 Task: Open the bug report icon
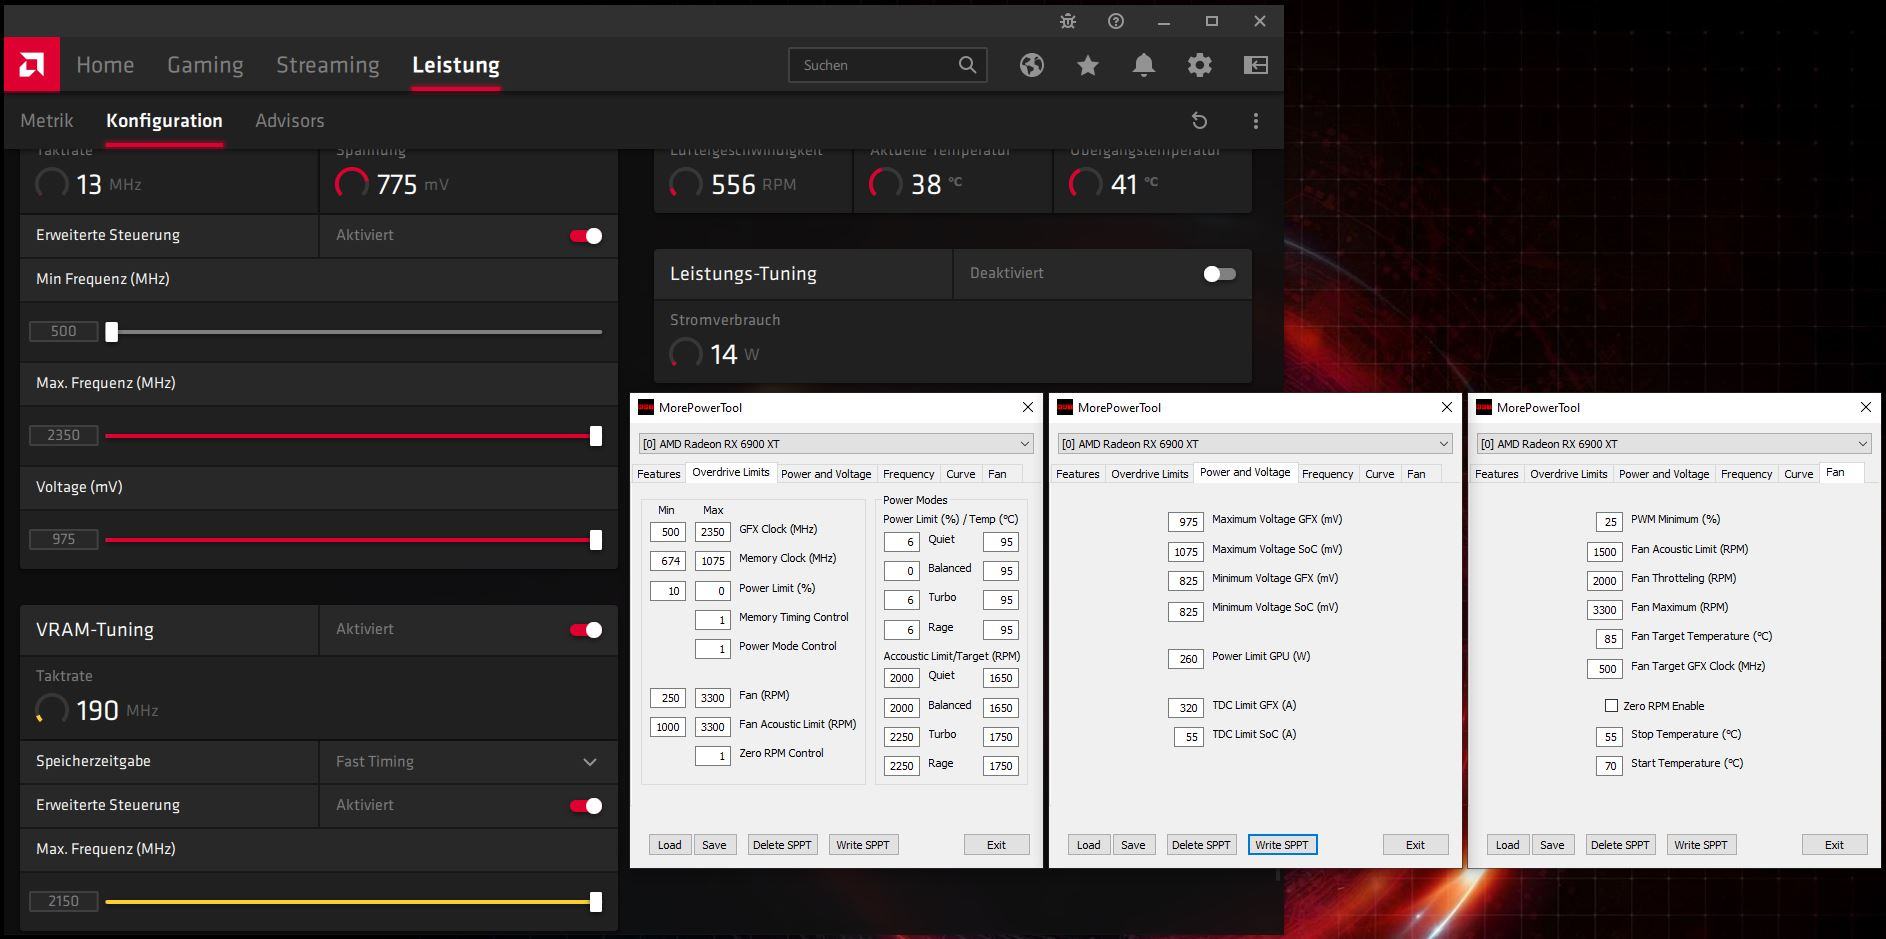[x=1068, y=21]
